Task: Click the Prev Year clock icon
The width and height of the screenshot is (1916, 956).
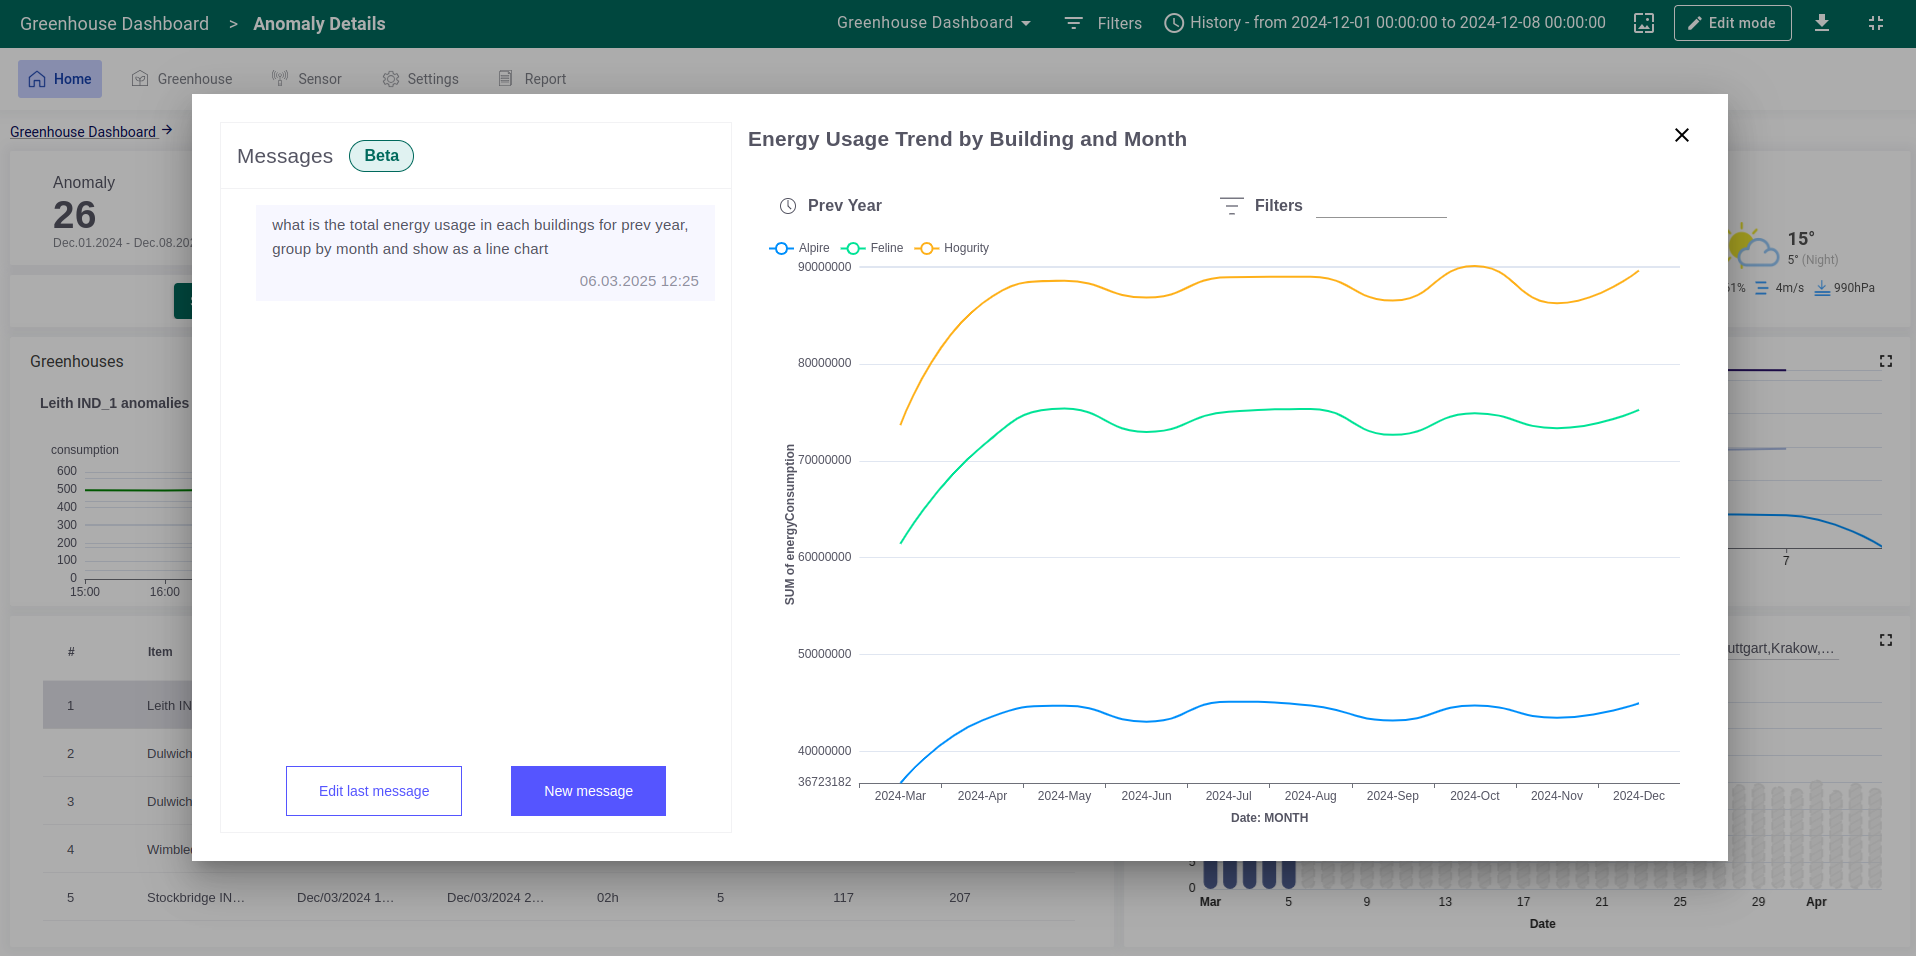Action: (x=788, y=206)
